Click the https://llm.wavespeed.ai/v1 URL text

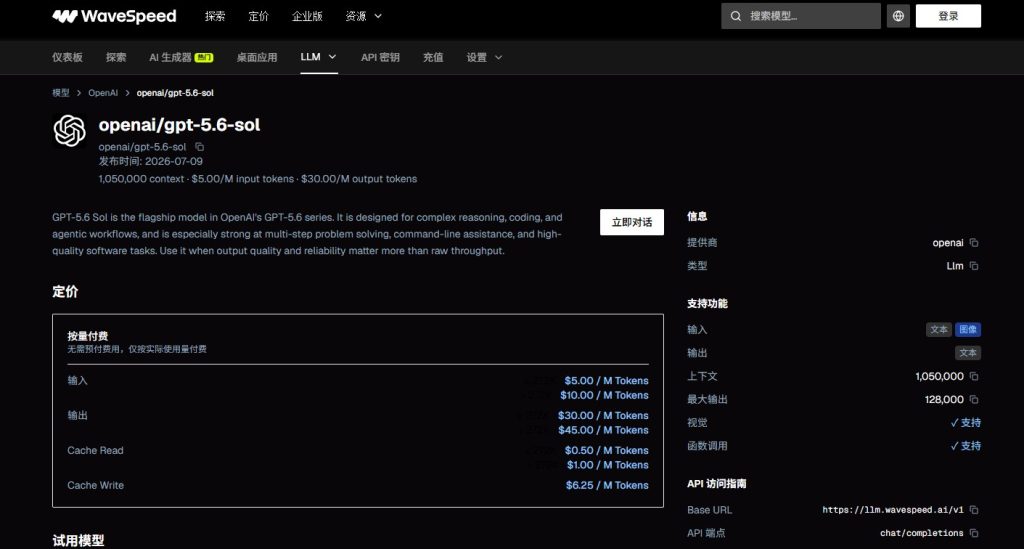[x=893, y=510]
